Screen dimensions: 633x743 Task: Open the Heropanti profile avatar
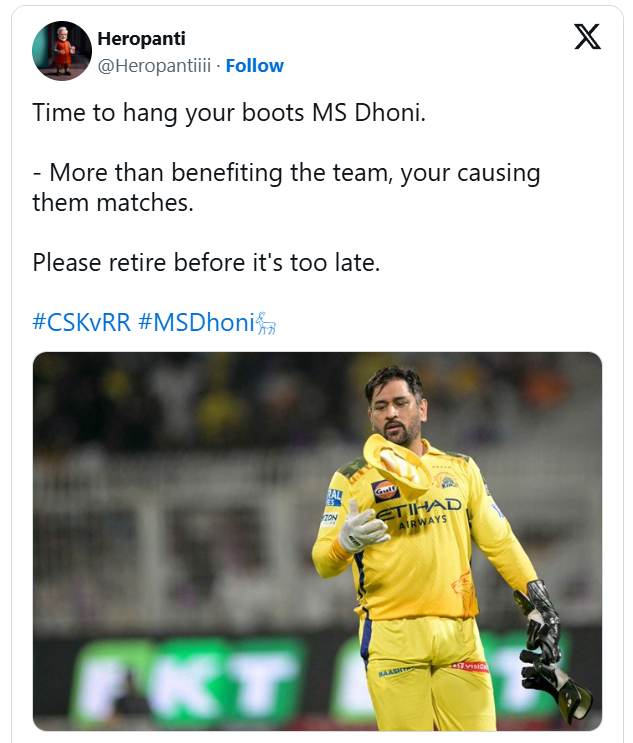62,51
